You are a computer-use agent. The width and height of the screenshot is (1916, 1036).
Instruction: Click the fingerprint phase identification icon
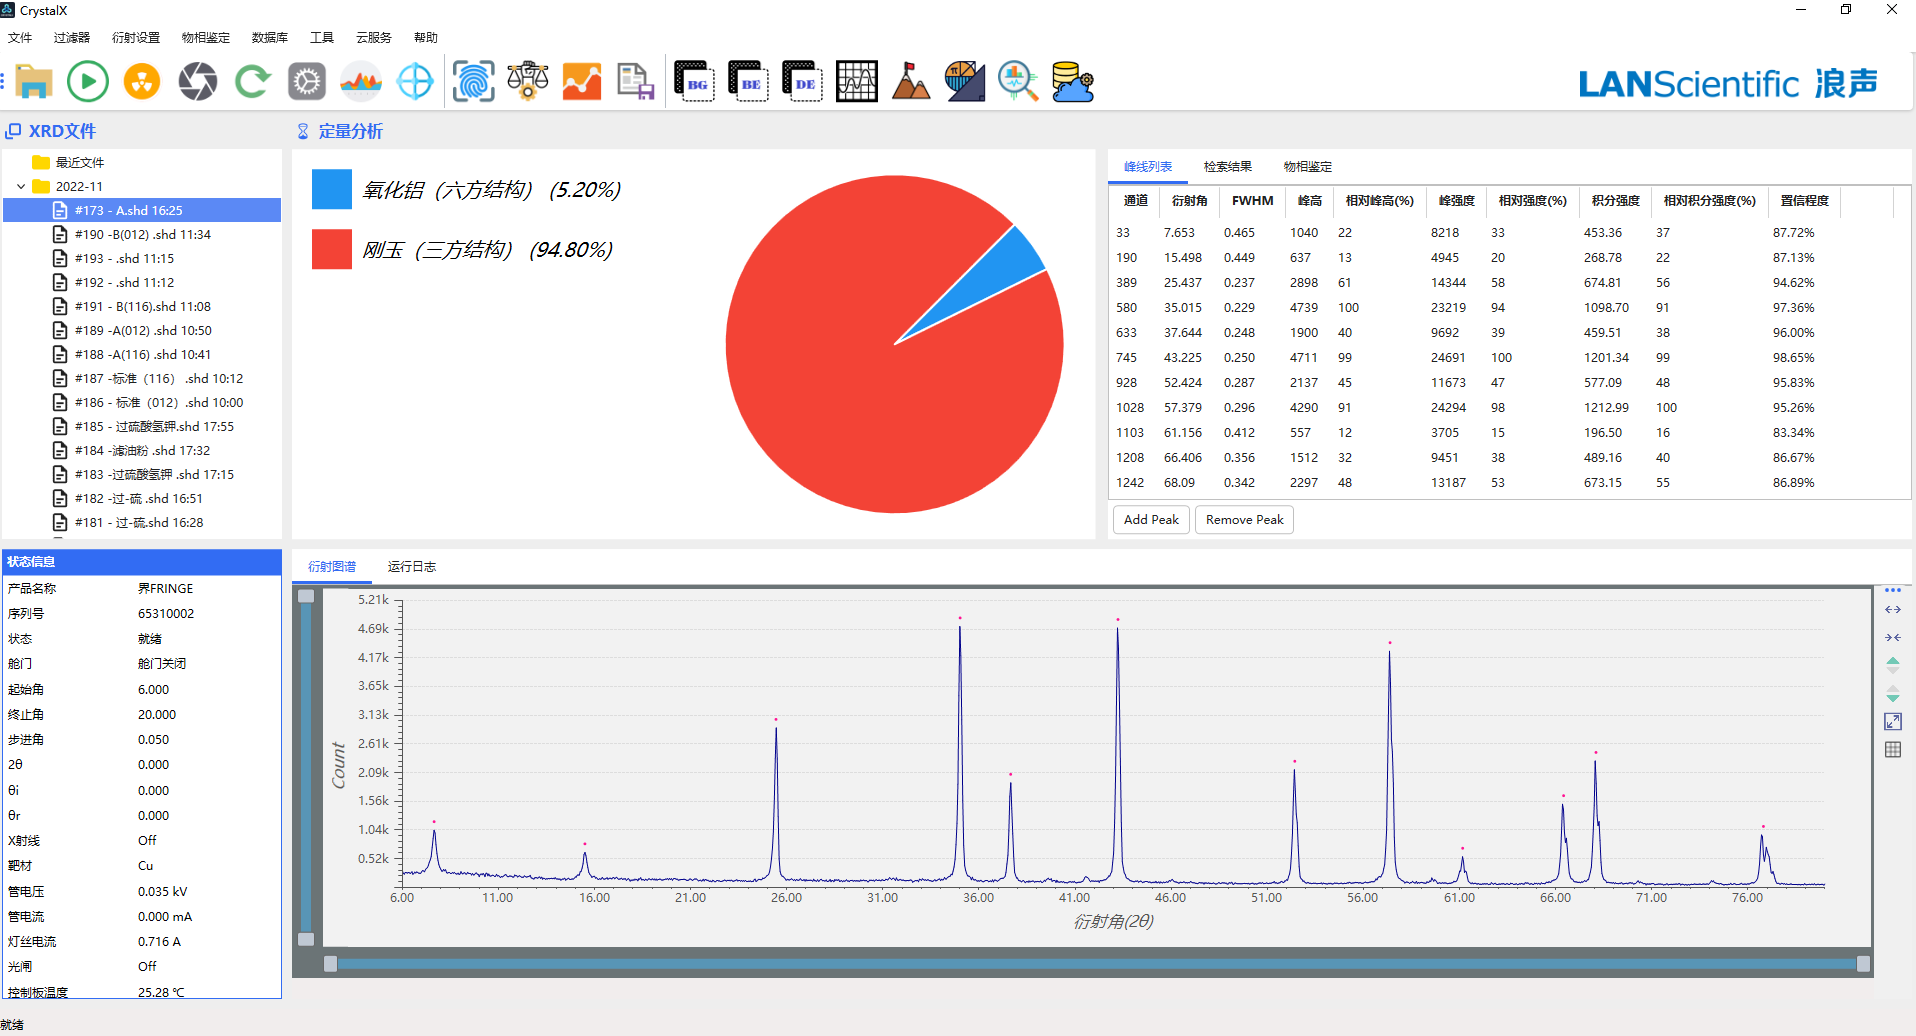pos(473,81)
